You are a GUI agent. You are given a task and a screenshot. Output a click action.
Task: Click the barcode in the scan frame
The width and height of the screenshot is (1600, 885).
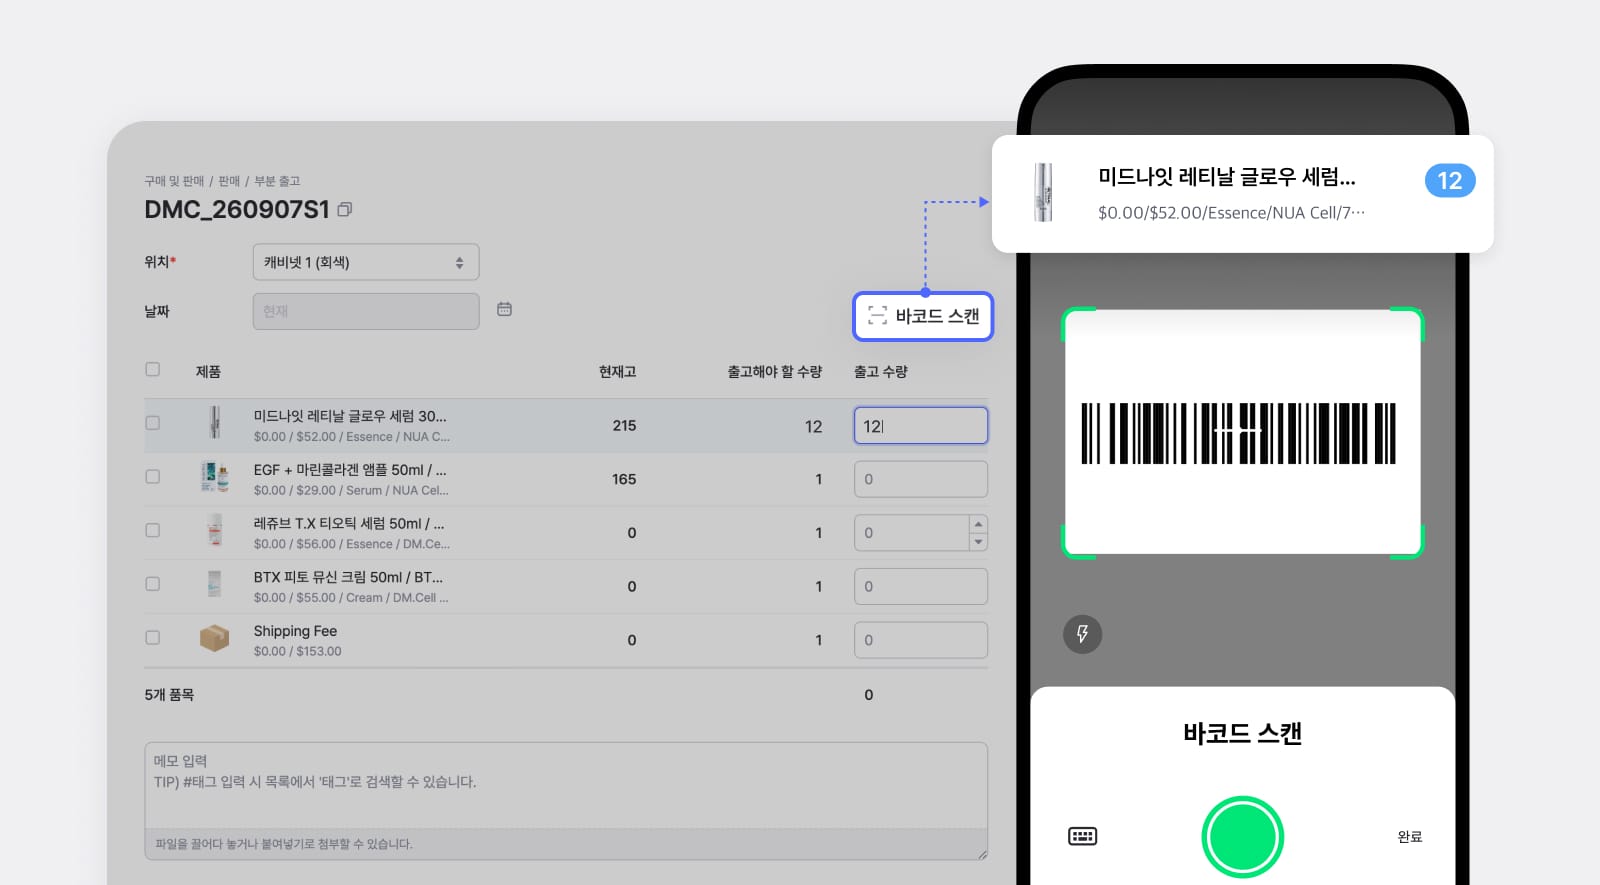1238,433
